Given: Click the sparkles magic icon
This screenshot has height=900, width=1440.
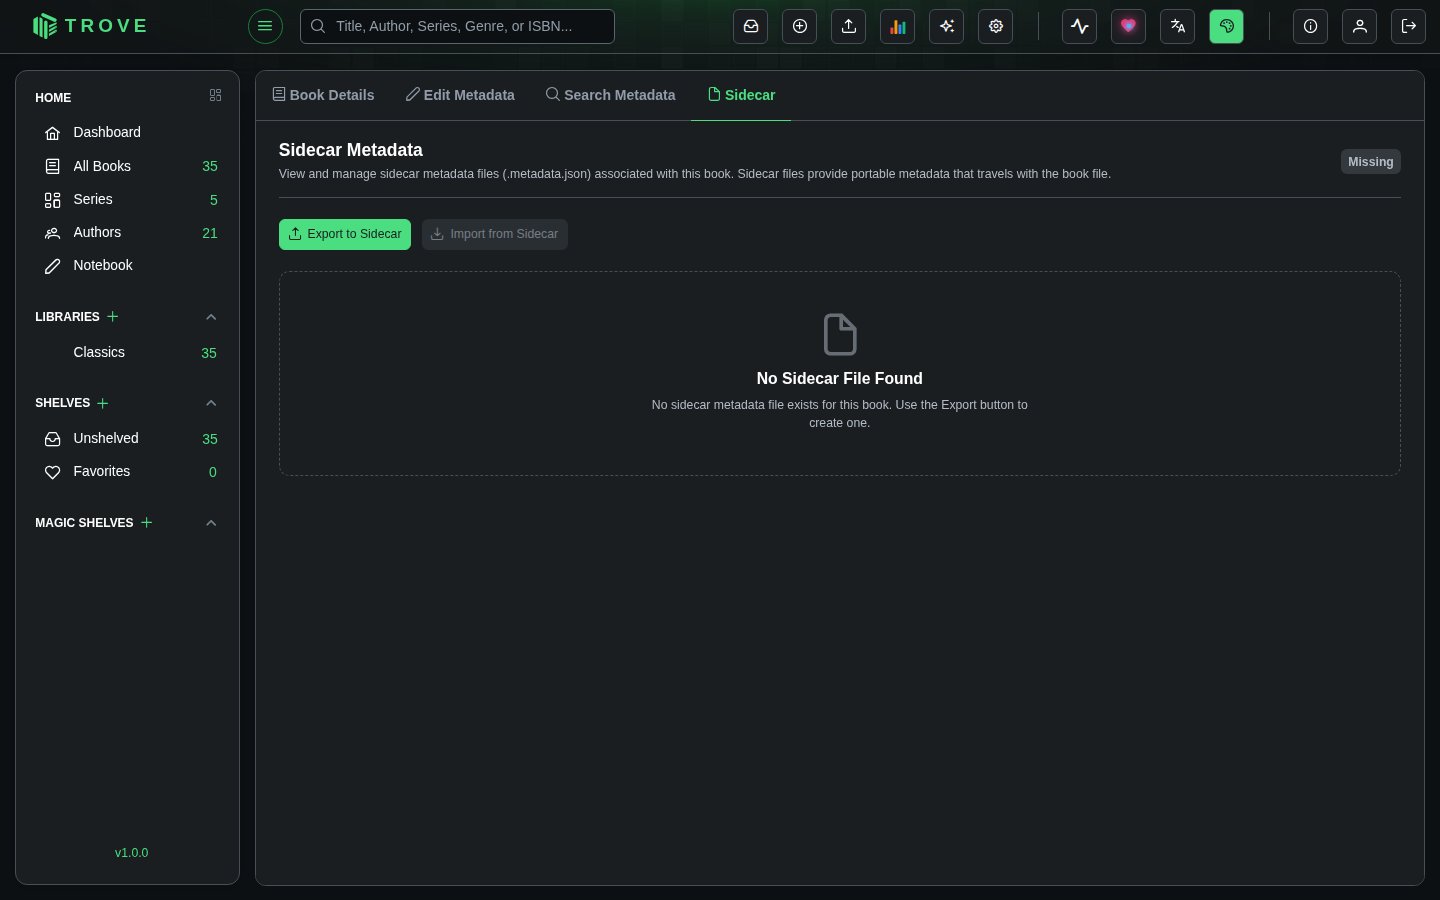Looking at the screenshot, I should (947, 26).
